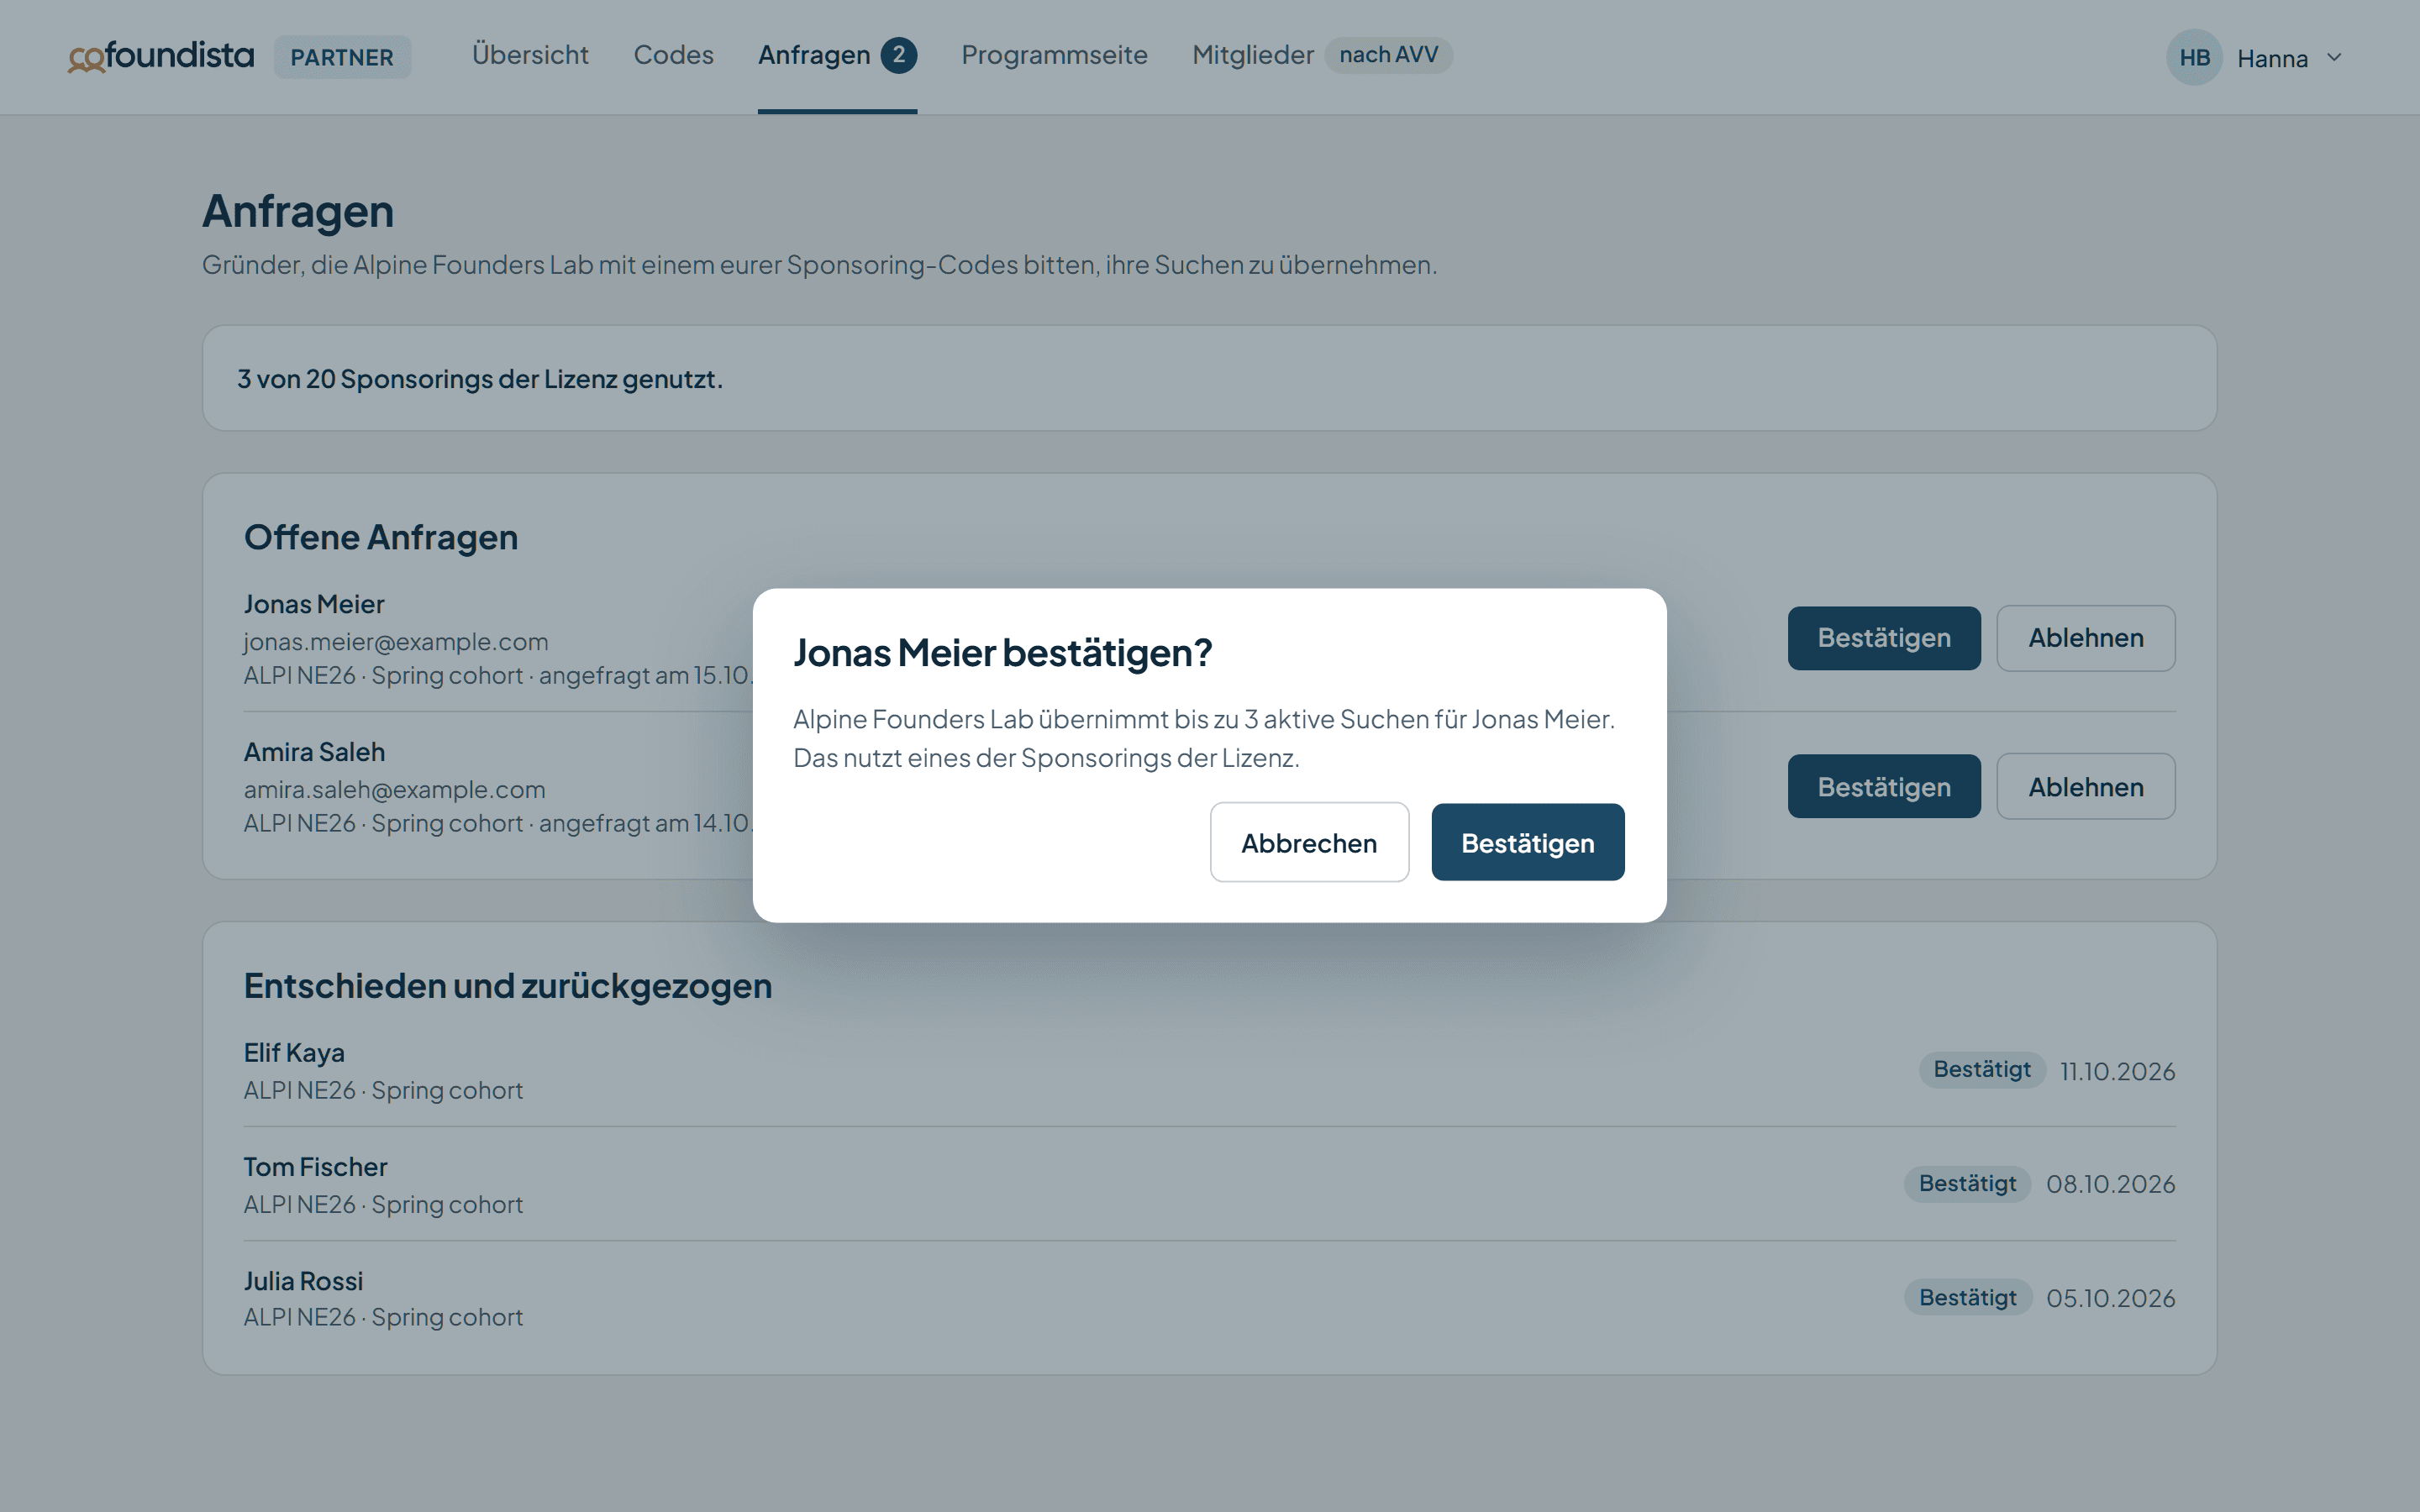Click the name Jonas Meier in list

(314, 604)
